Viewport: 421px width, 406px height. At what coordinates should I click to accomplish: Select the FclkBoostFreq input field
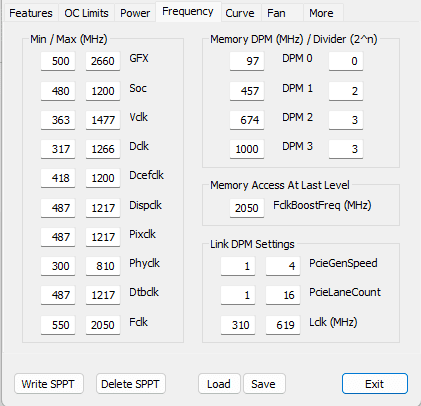point(247,208)
